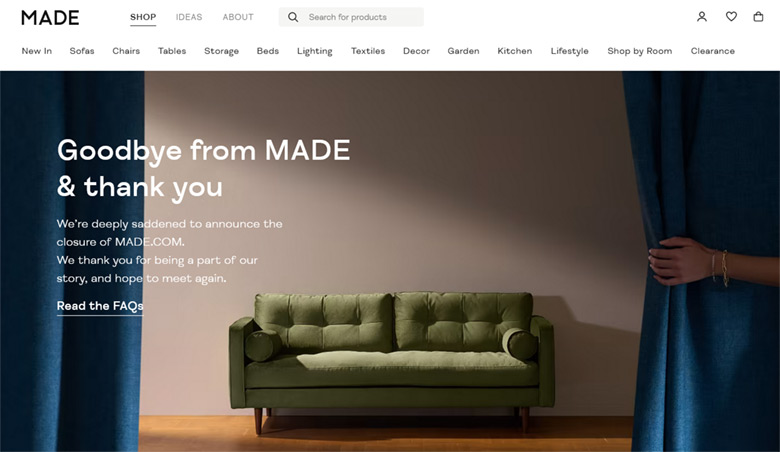Image resolution: width=780 pixels, height=452 pixels.
Task: Go home via MADE logo
Action: [x=50, y=17]
